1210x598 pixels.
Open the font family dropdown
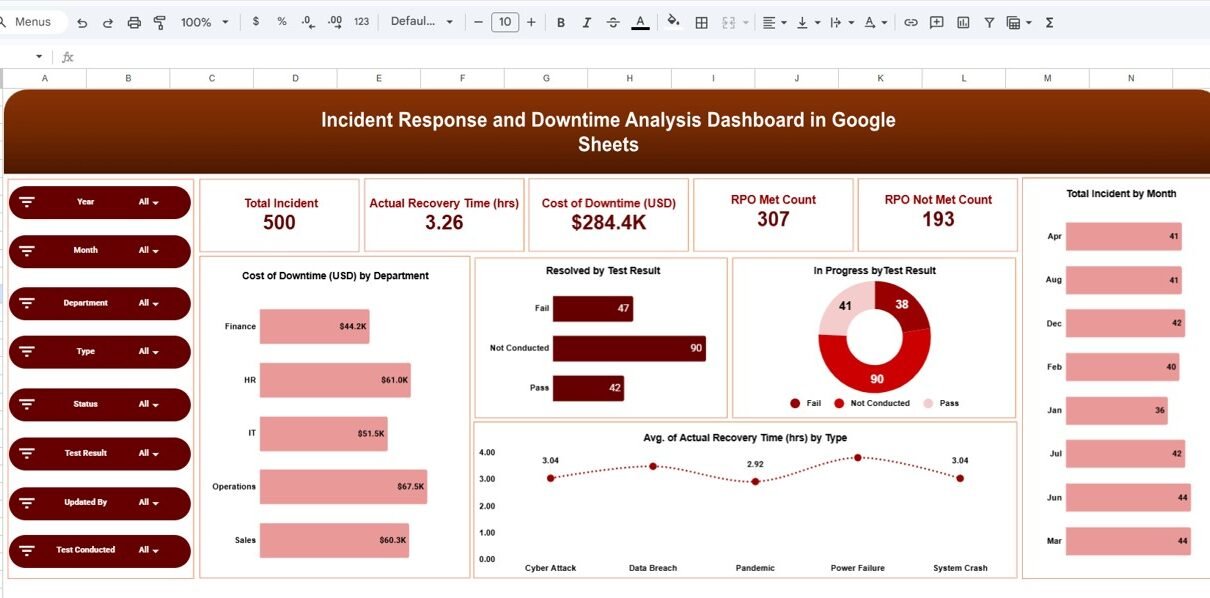point(421,22)
